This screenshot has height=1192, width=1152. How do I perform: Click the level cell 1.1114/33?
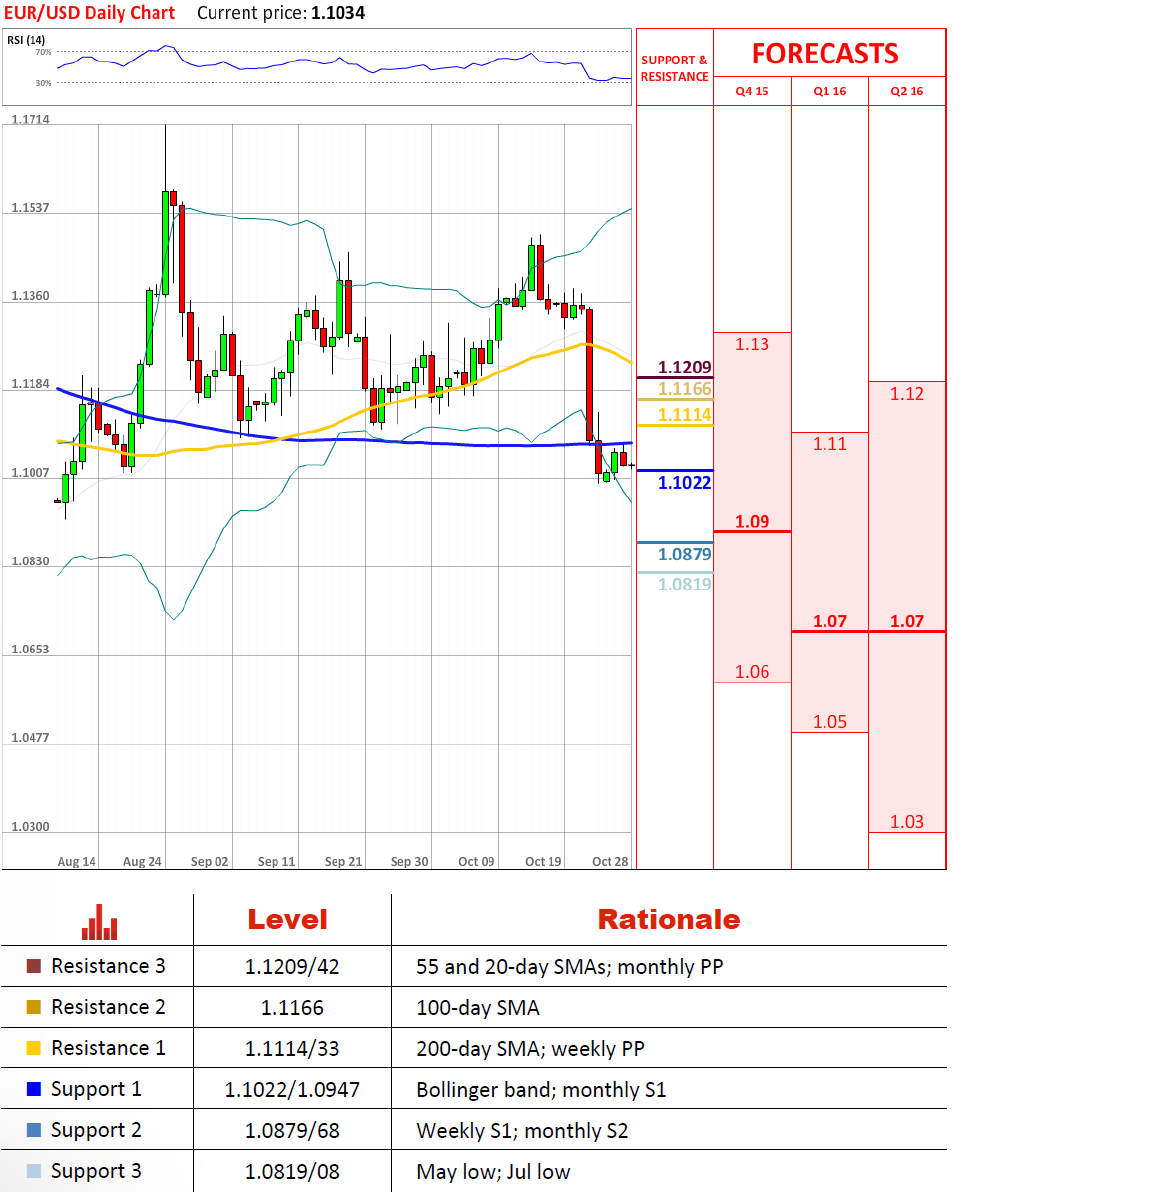click(292, 1049)
